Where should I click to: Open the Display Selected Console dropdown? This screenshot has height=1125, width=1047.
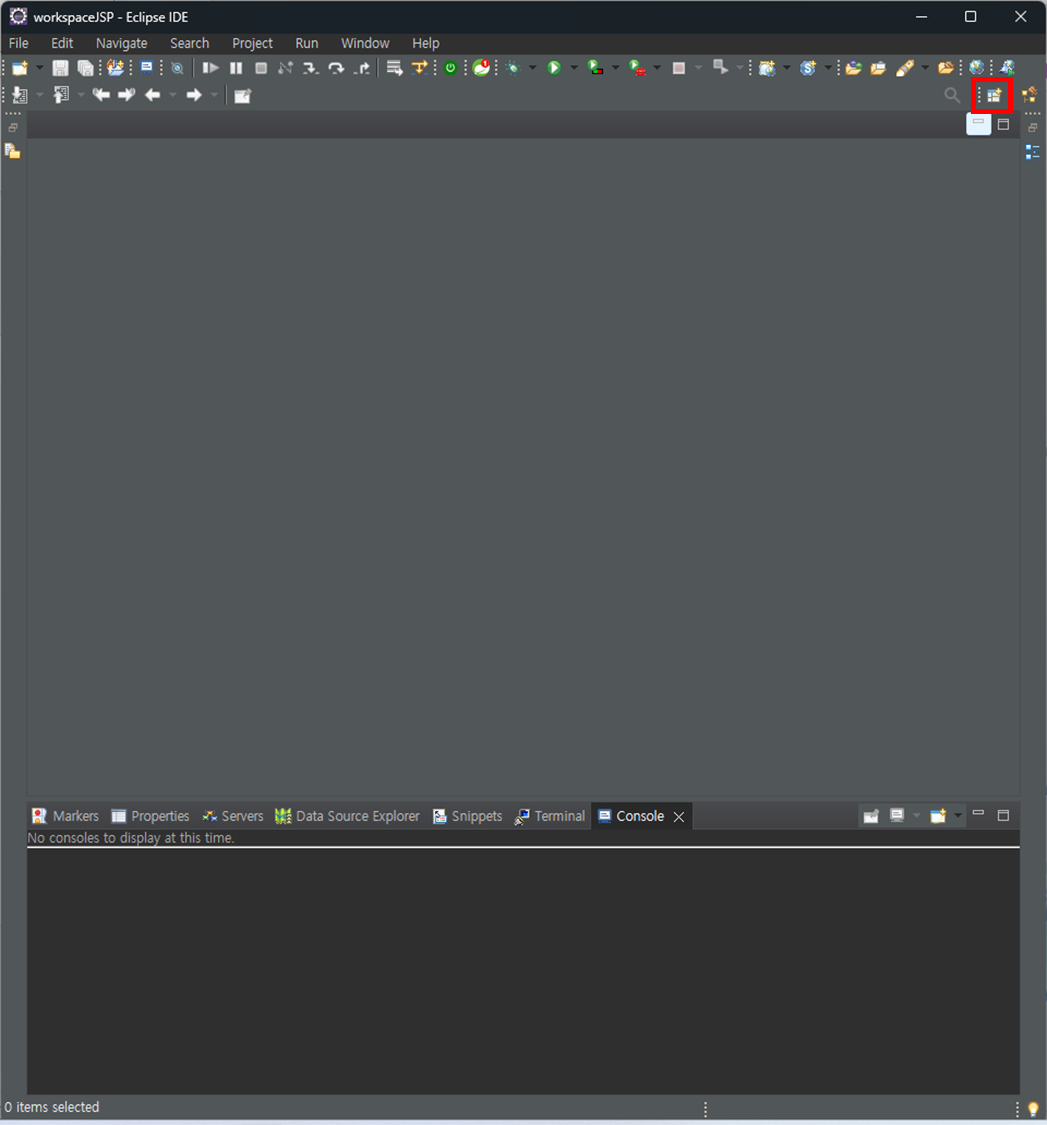point(916,816)
